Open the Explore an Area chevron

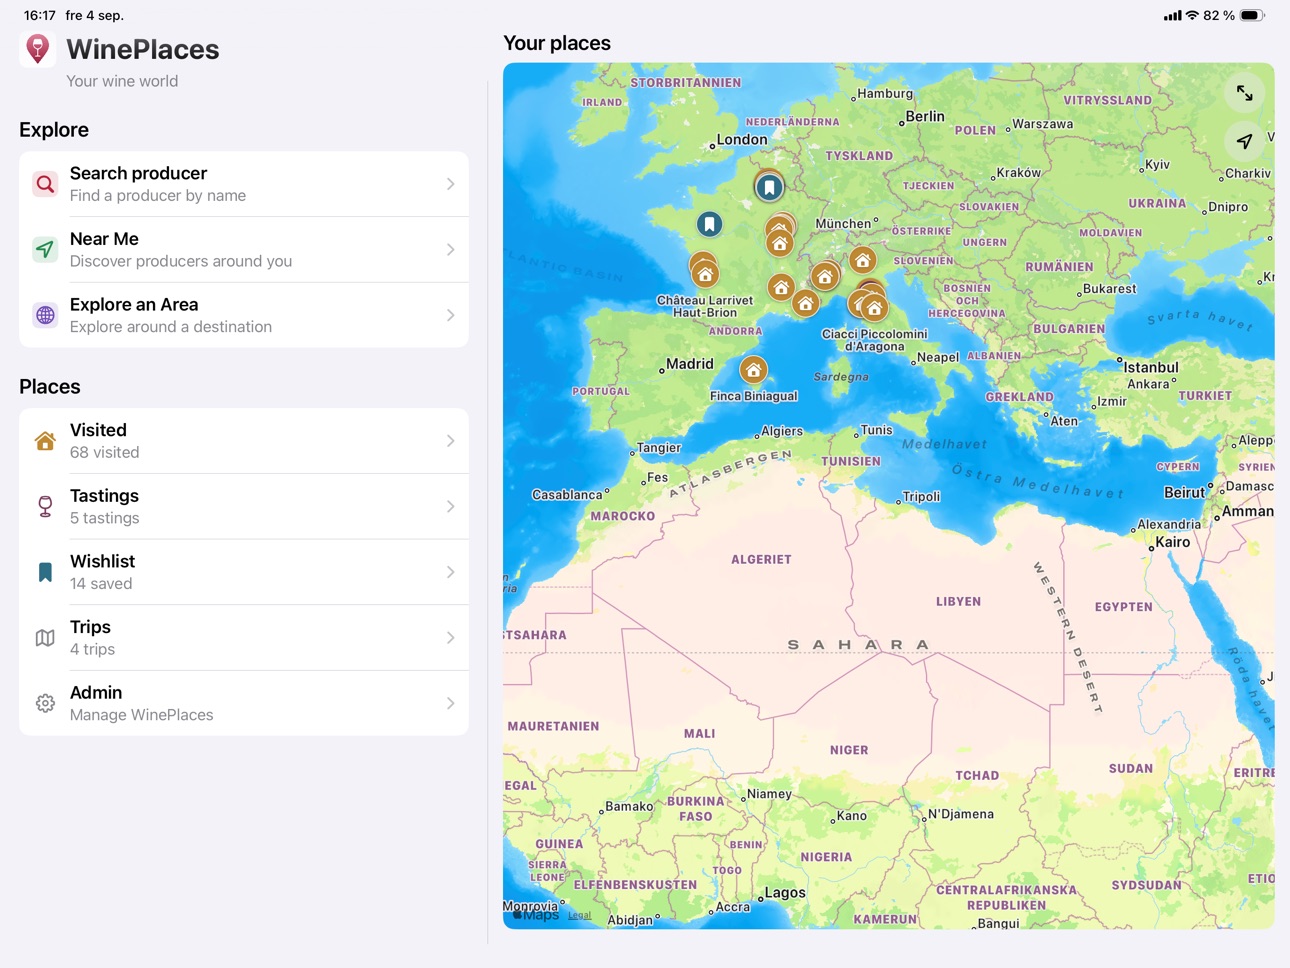click(451, 315)
